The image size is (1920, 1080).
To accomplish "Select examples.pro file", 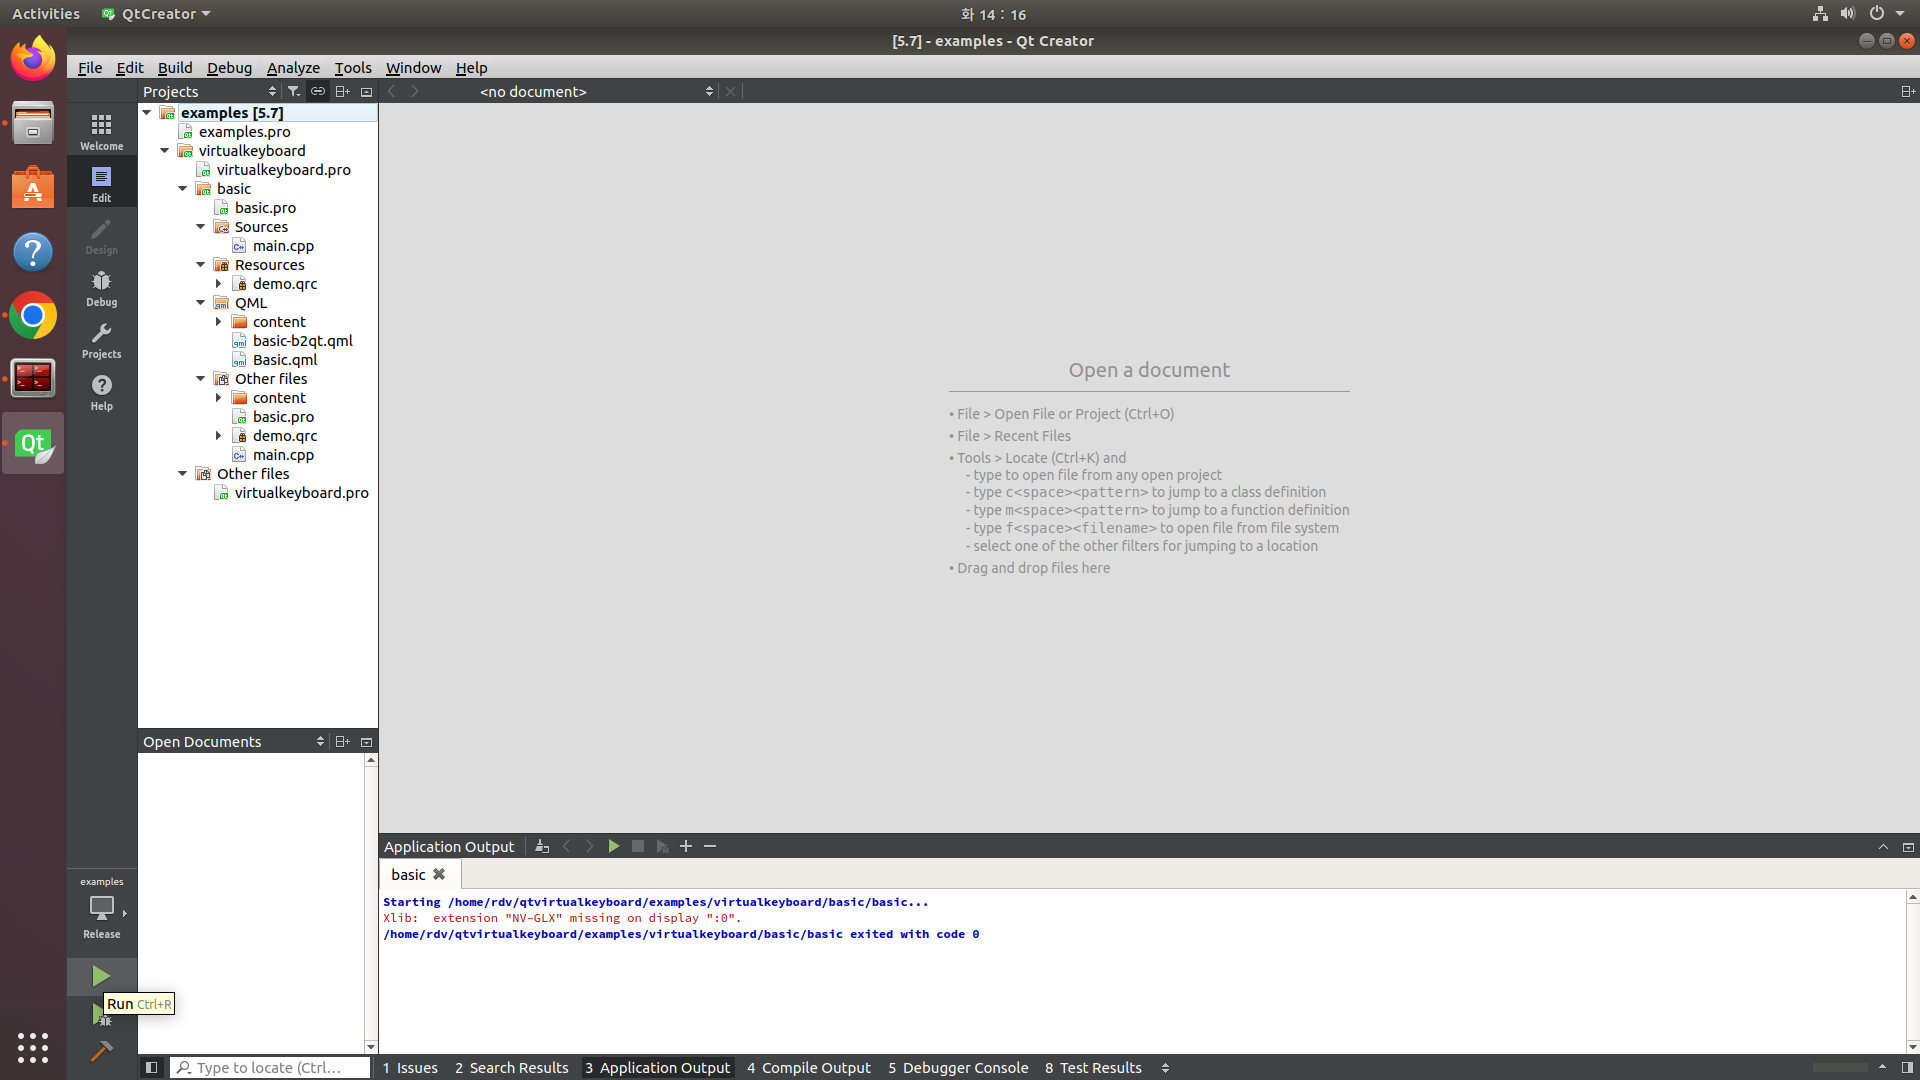I will (244, 131).
